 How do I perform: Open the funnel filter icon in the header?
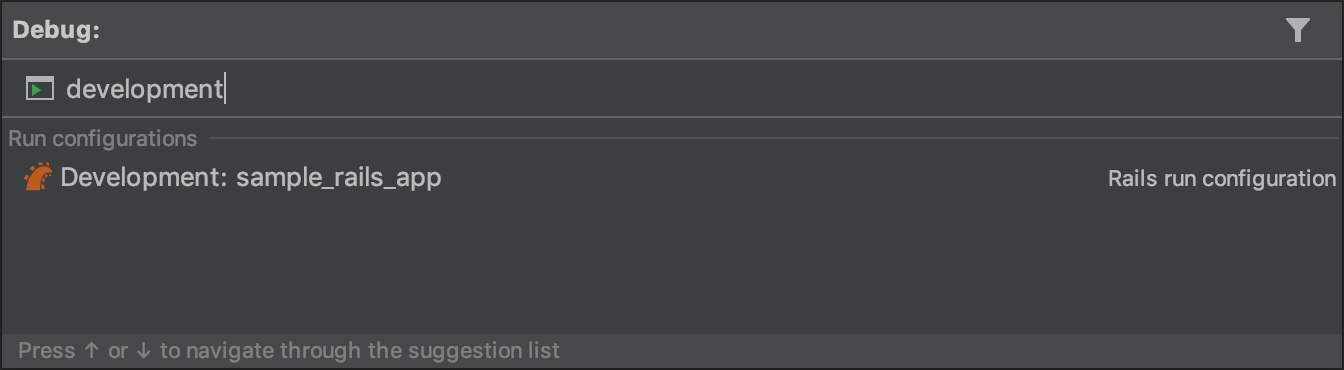[x=1297, y=30]
